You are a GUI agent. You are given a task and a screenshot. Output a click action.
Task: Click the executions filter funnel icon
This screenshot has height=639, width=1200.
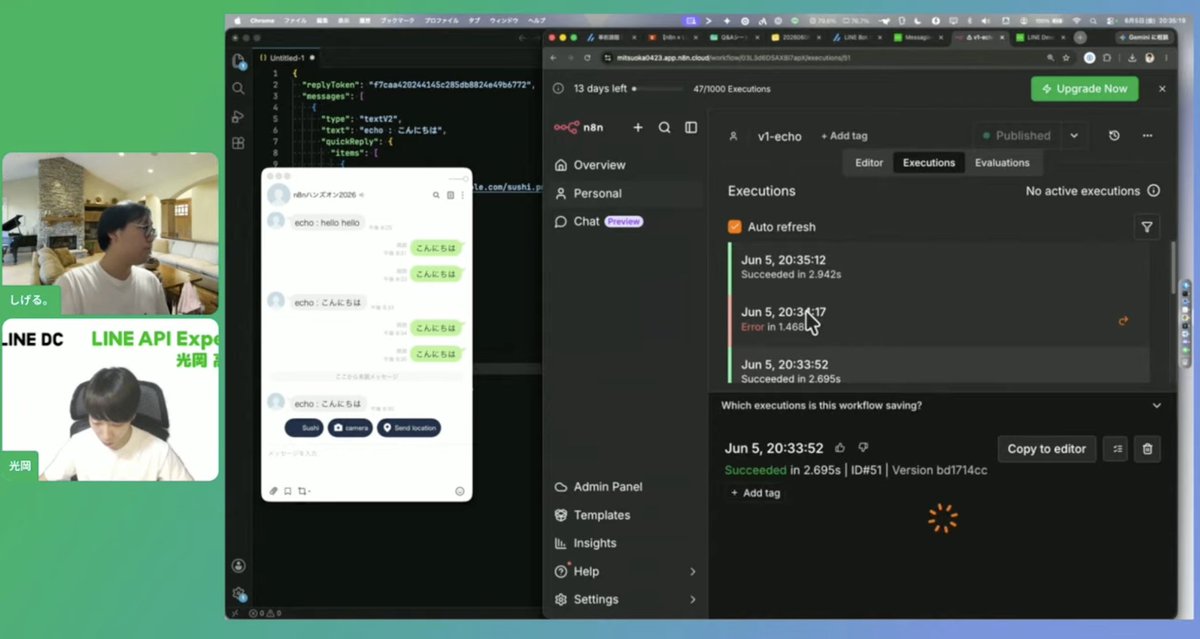coord(1147,227)
